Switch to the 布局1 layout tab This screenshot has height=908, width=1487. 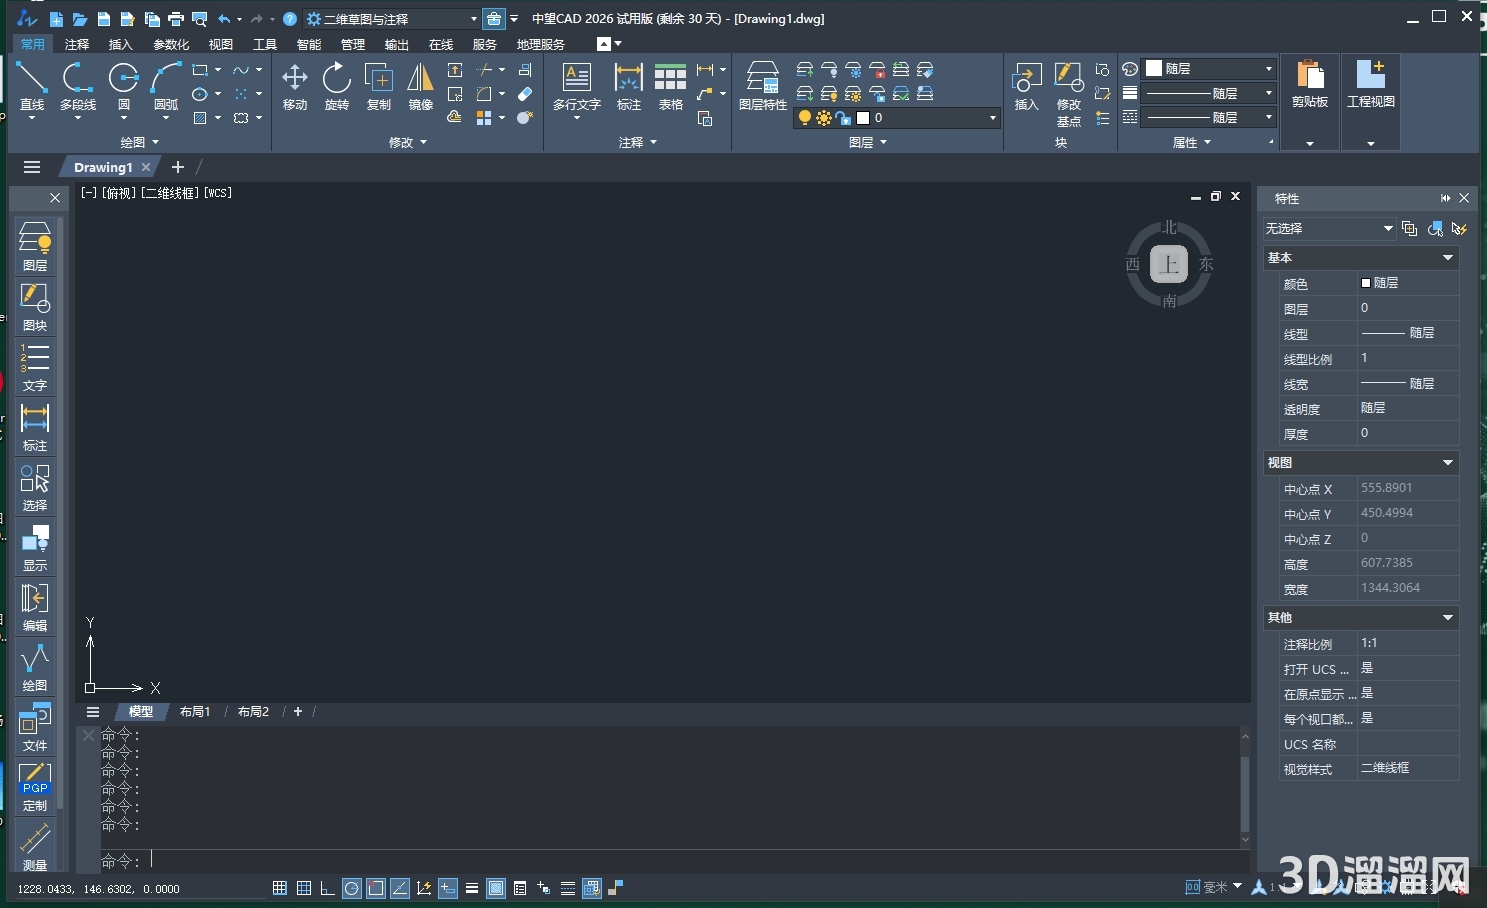click(195, 712)
